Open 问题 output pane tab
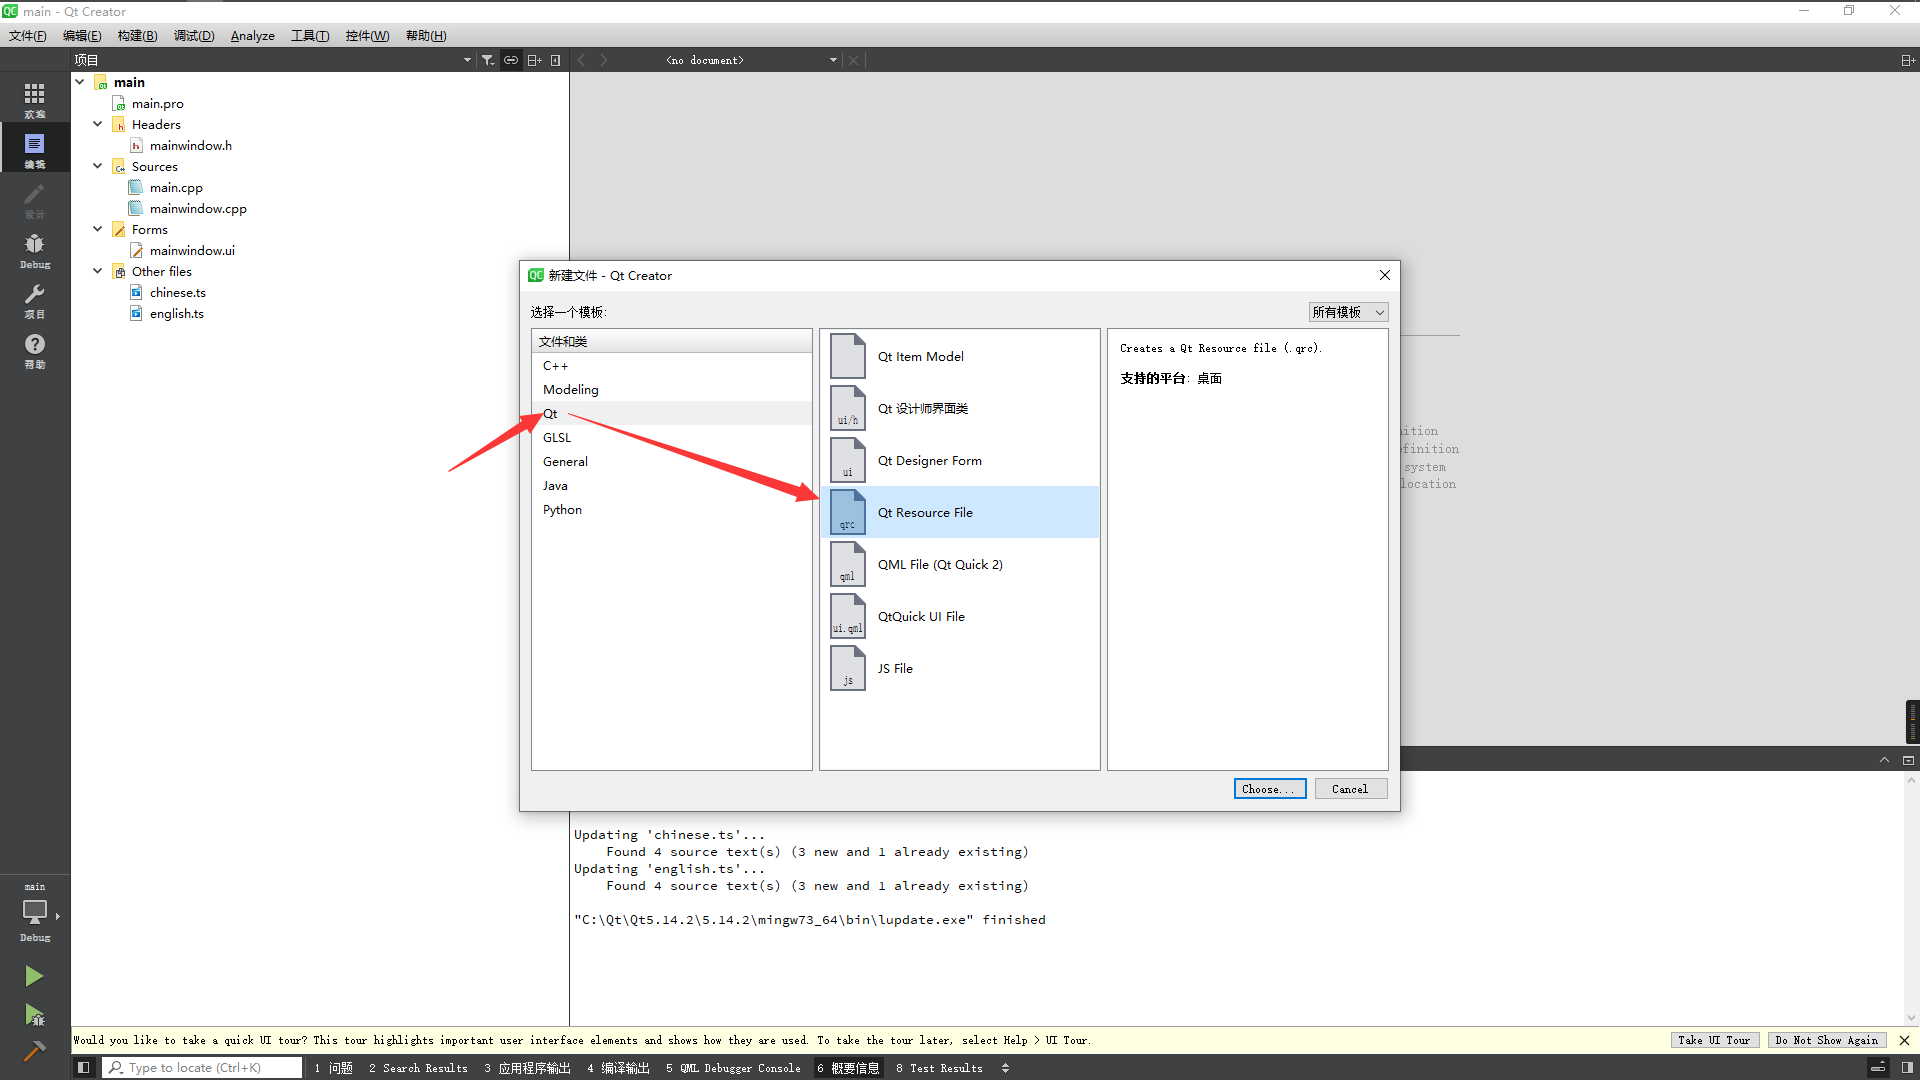This screenshot has height=1080, width=1920. coord(333,1067)
